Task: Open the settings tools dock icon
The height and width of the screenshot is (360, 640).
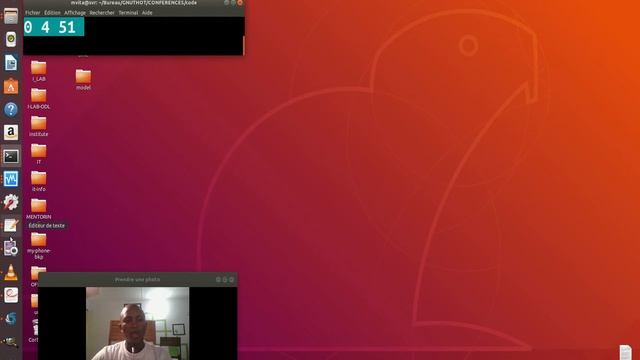Action: pyautogui.click(x=11, y=202)
